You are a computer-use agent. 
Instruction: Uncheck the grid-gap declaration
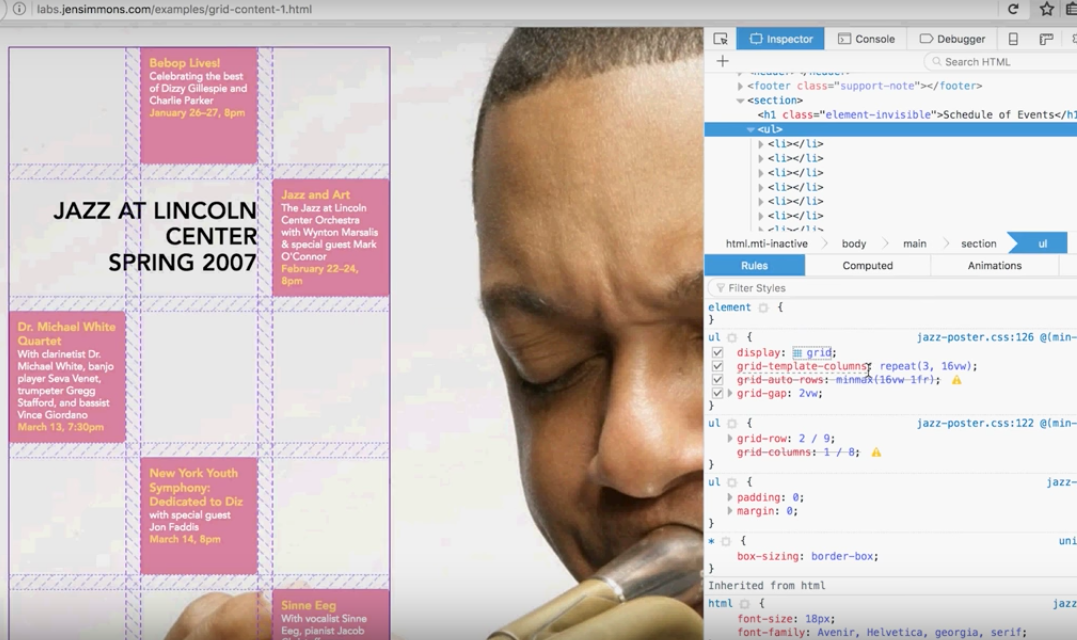coord(717,393)
